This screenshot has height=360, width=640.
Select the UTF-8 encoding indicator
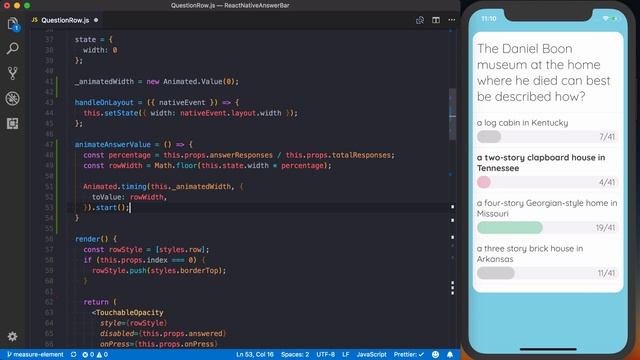pyautogui.click(x=325, y=354)
